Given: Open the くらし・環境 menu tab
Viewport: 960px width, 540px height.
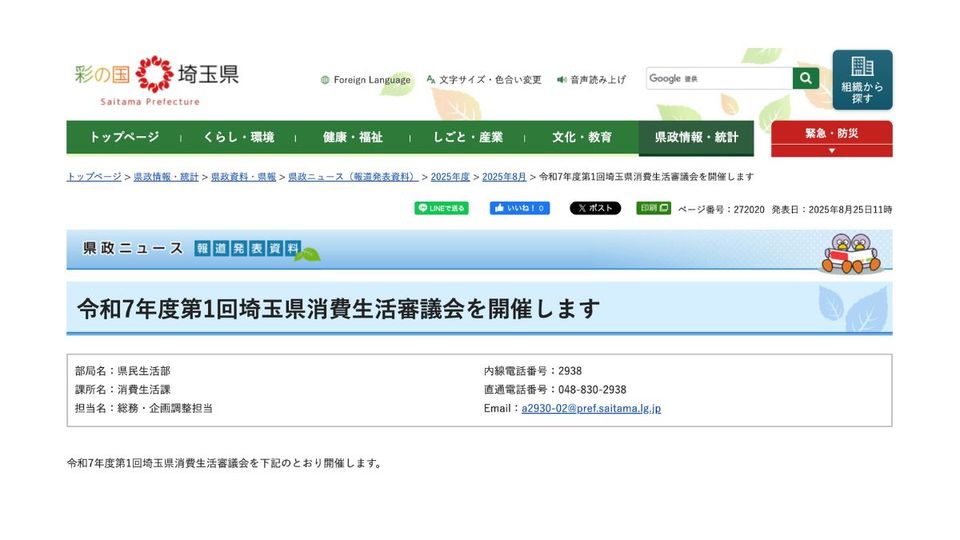Looking at the screenshot, I should 238,138.
